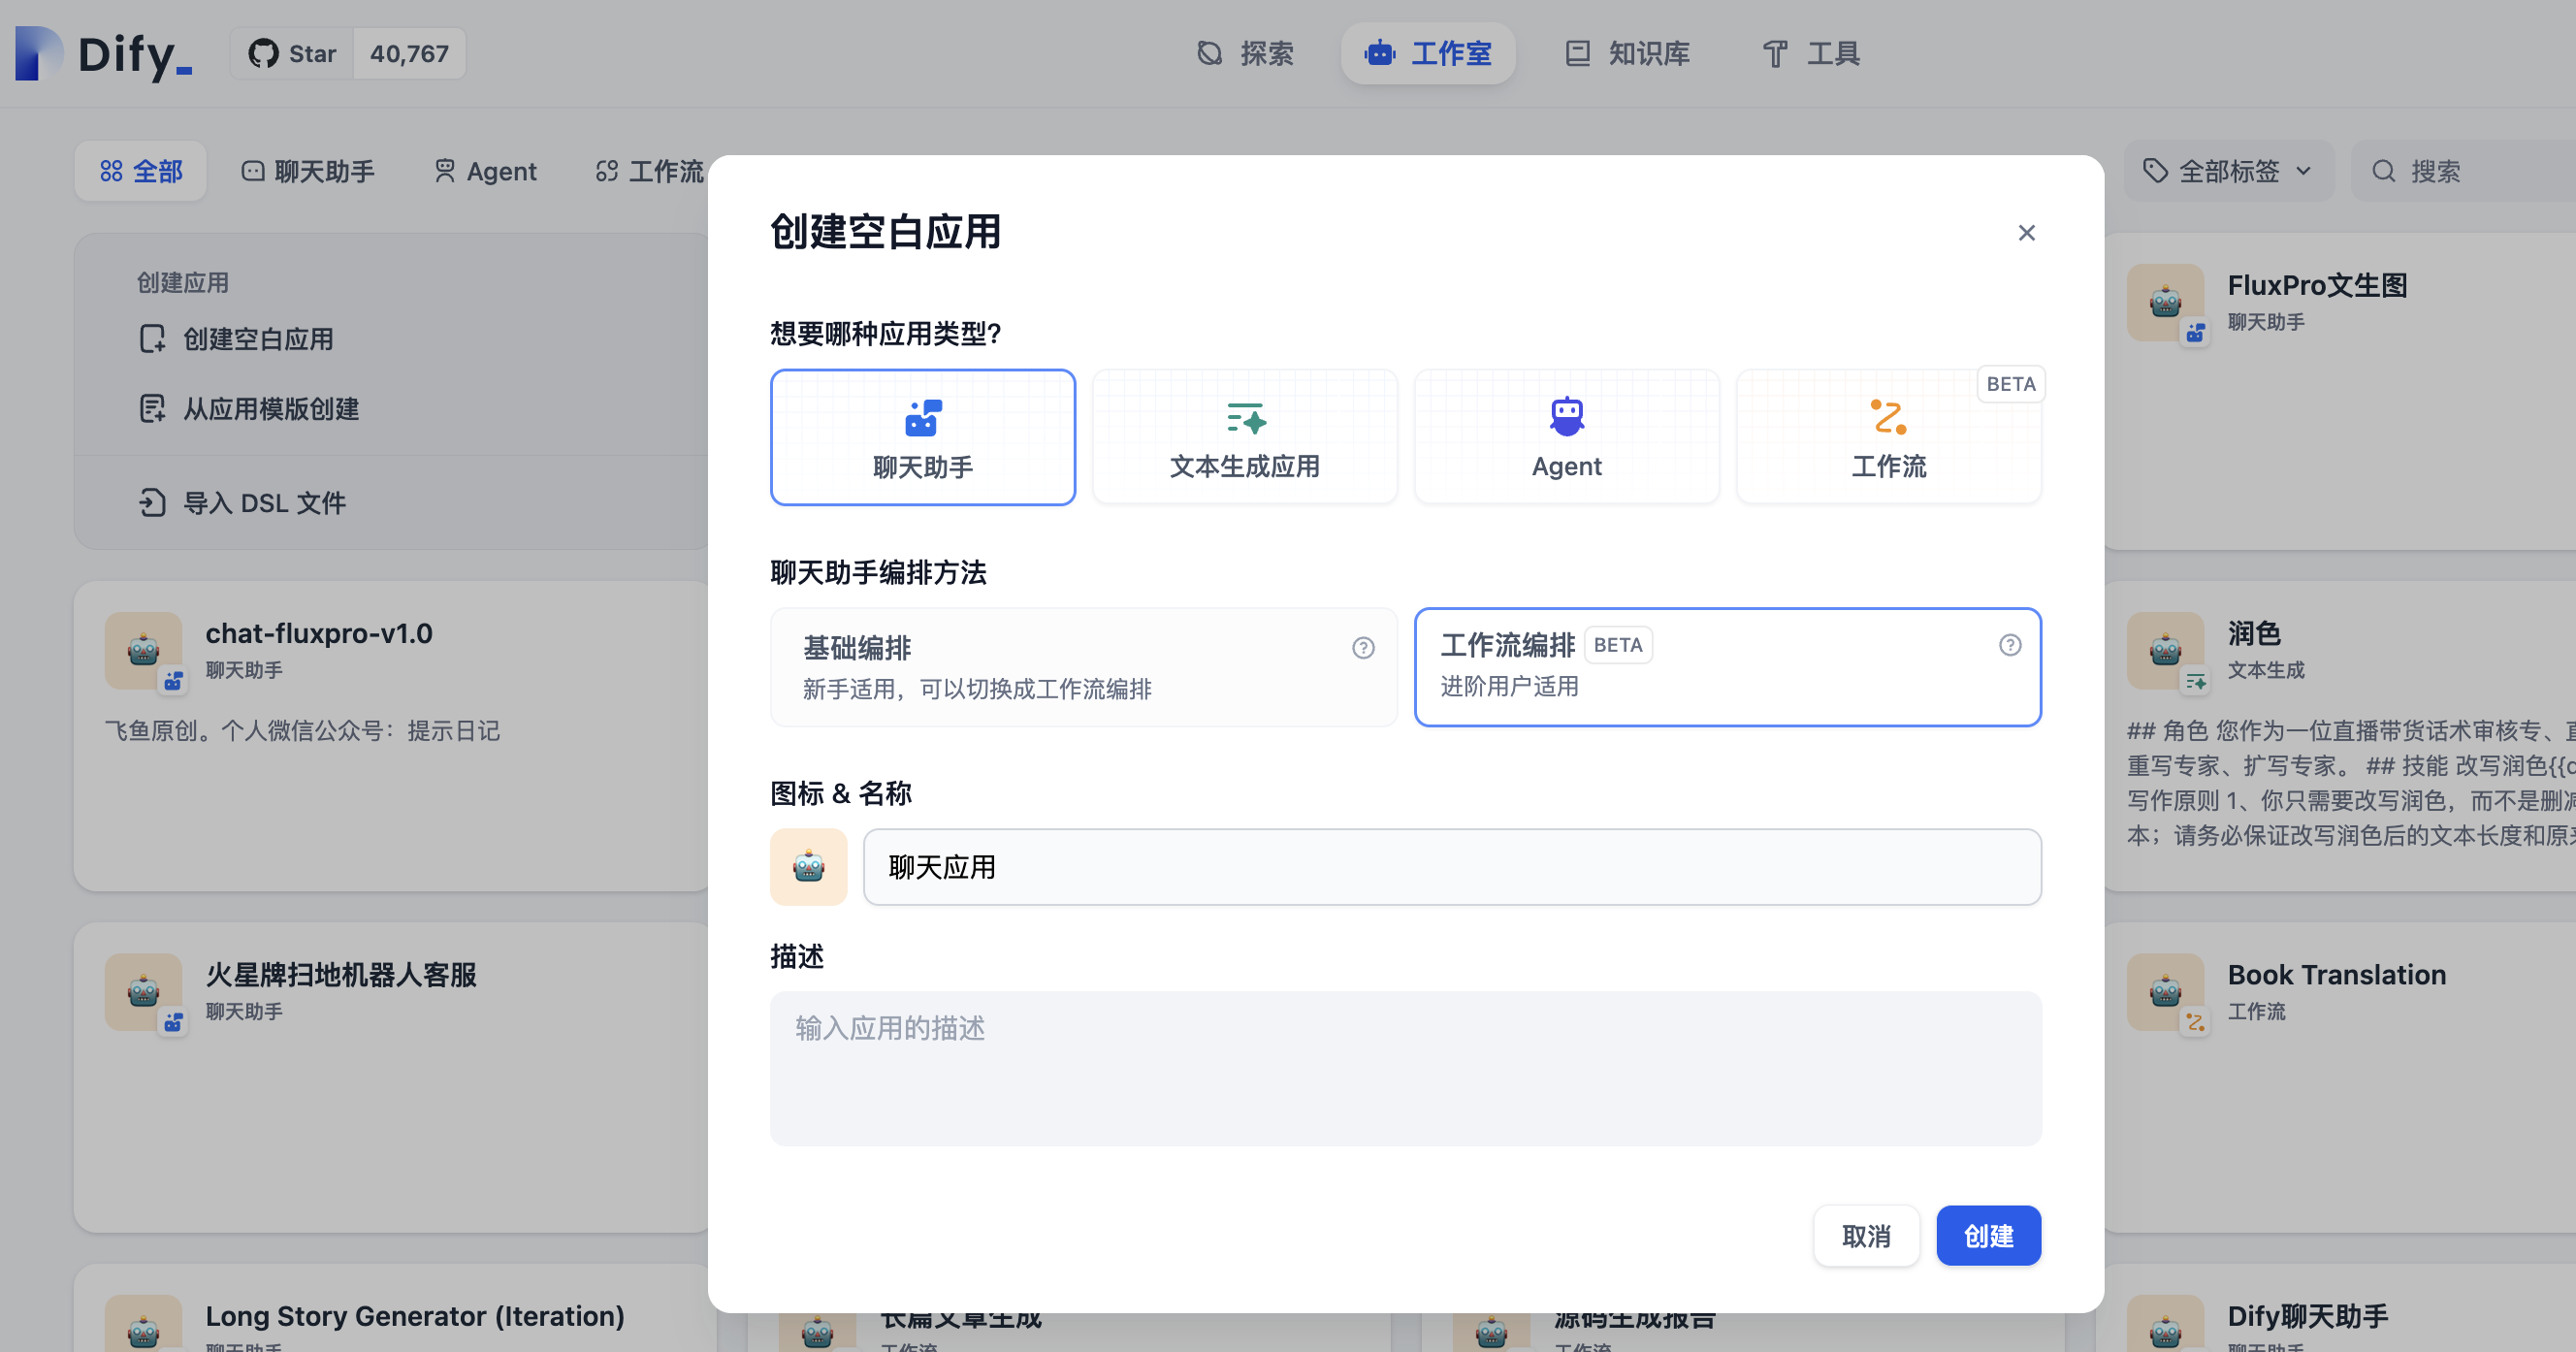Click the 工具 hammer icon
This screenshot has width=2576, height=1352.
[x=1775, y=53]
